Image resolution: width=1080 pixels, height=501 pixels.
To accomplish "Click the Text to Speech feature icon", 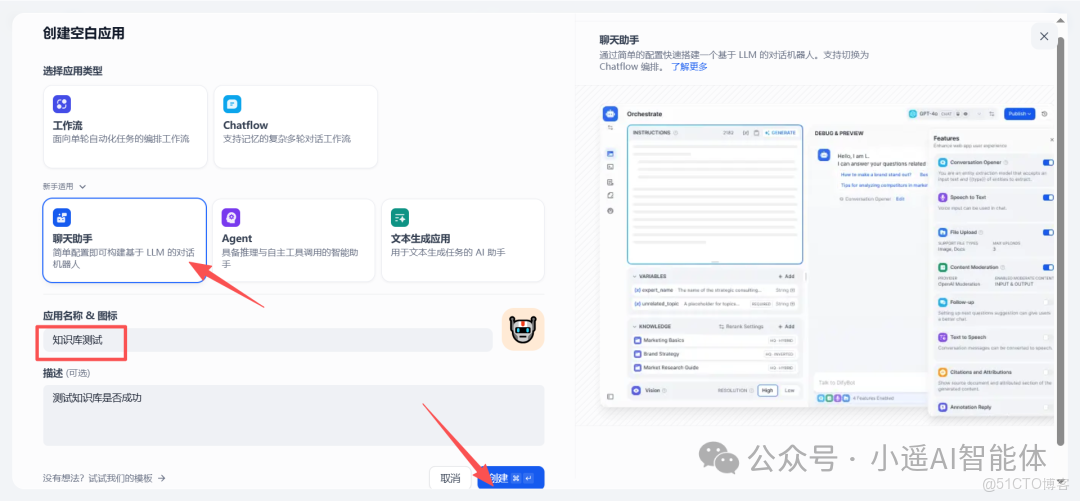I will pyautogui.click(x=943, y=337).
